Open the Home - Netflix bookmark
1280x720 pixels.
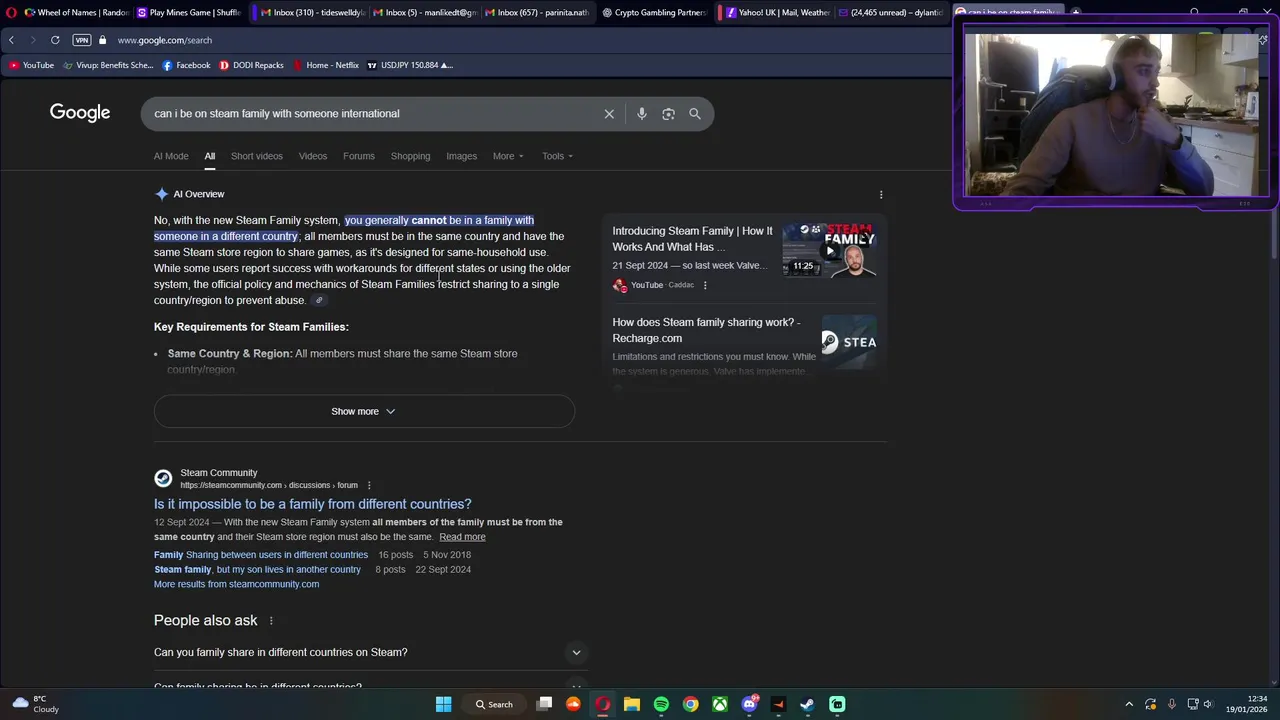coord(326,65)
